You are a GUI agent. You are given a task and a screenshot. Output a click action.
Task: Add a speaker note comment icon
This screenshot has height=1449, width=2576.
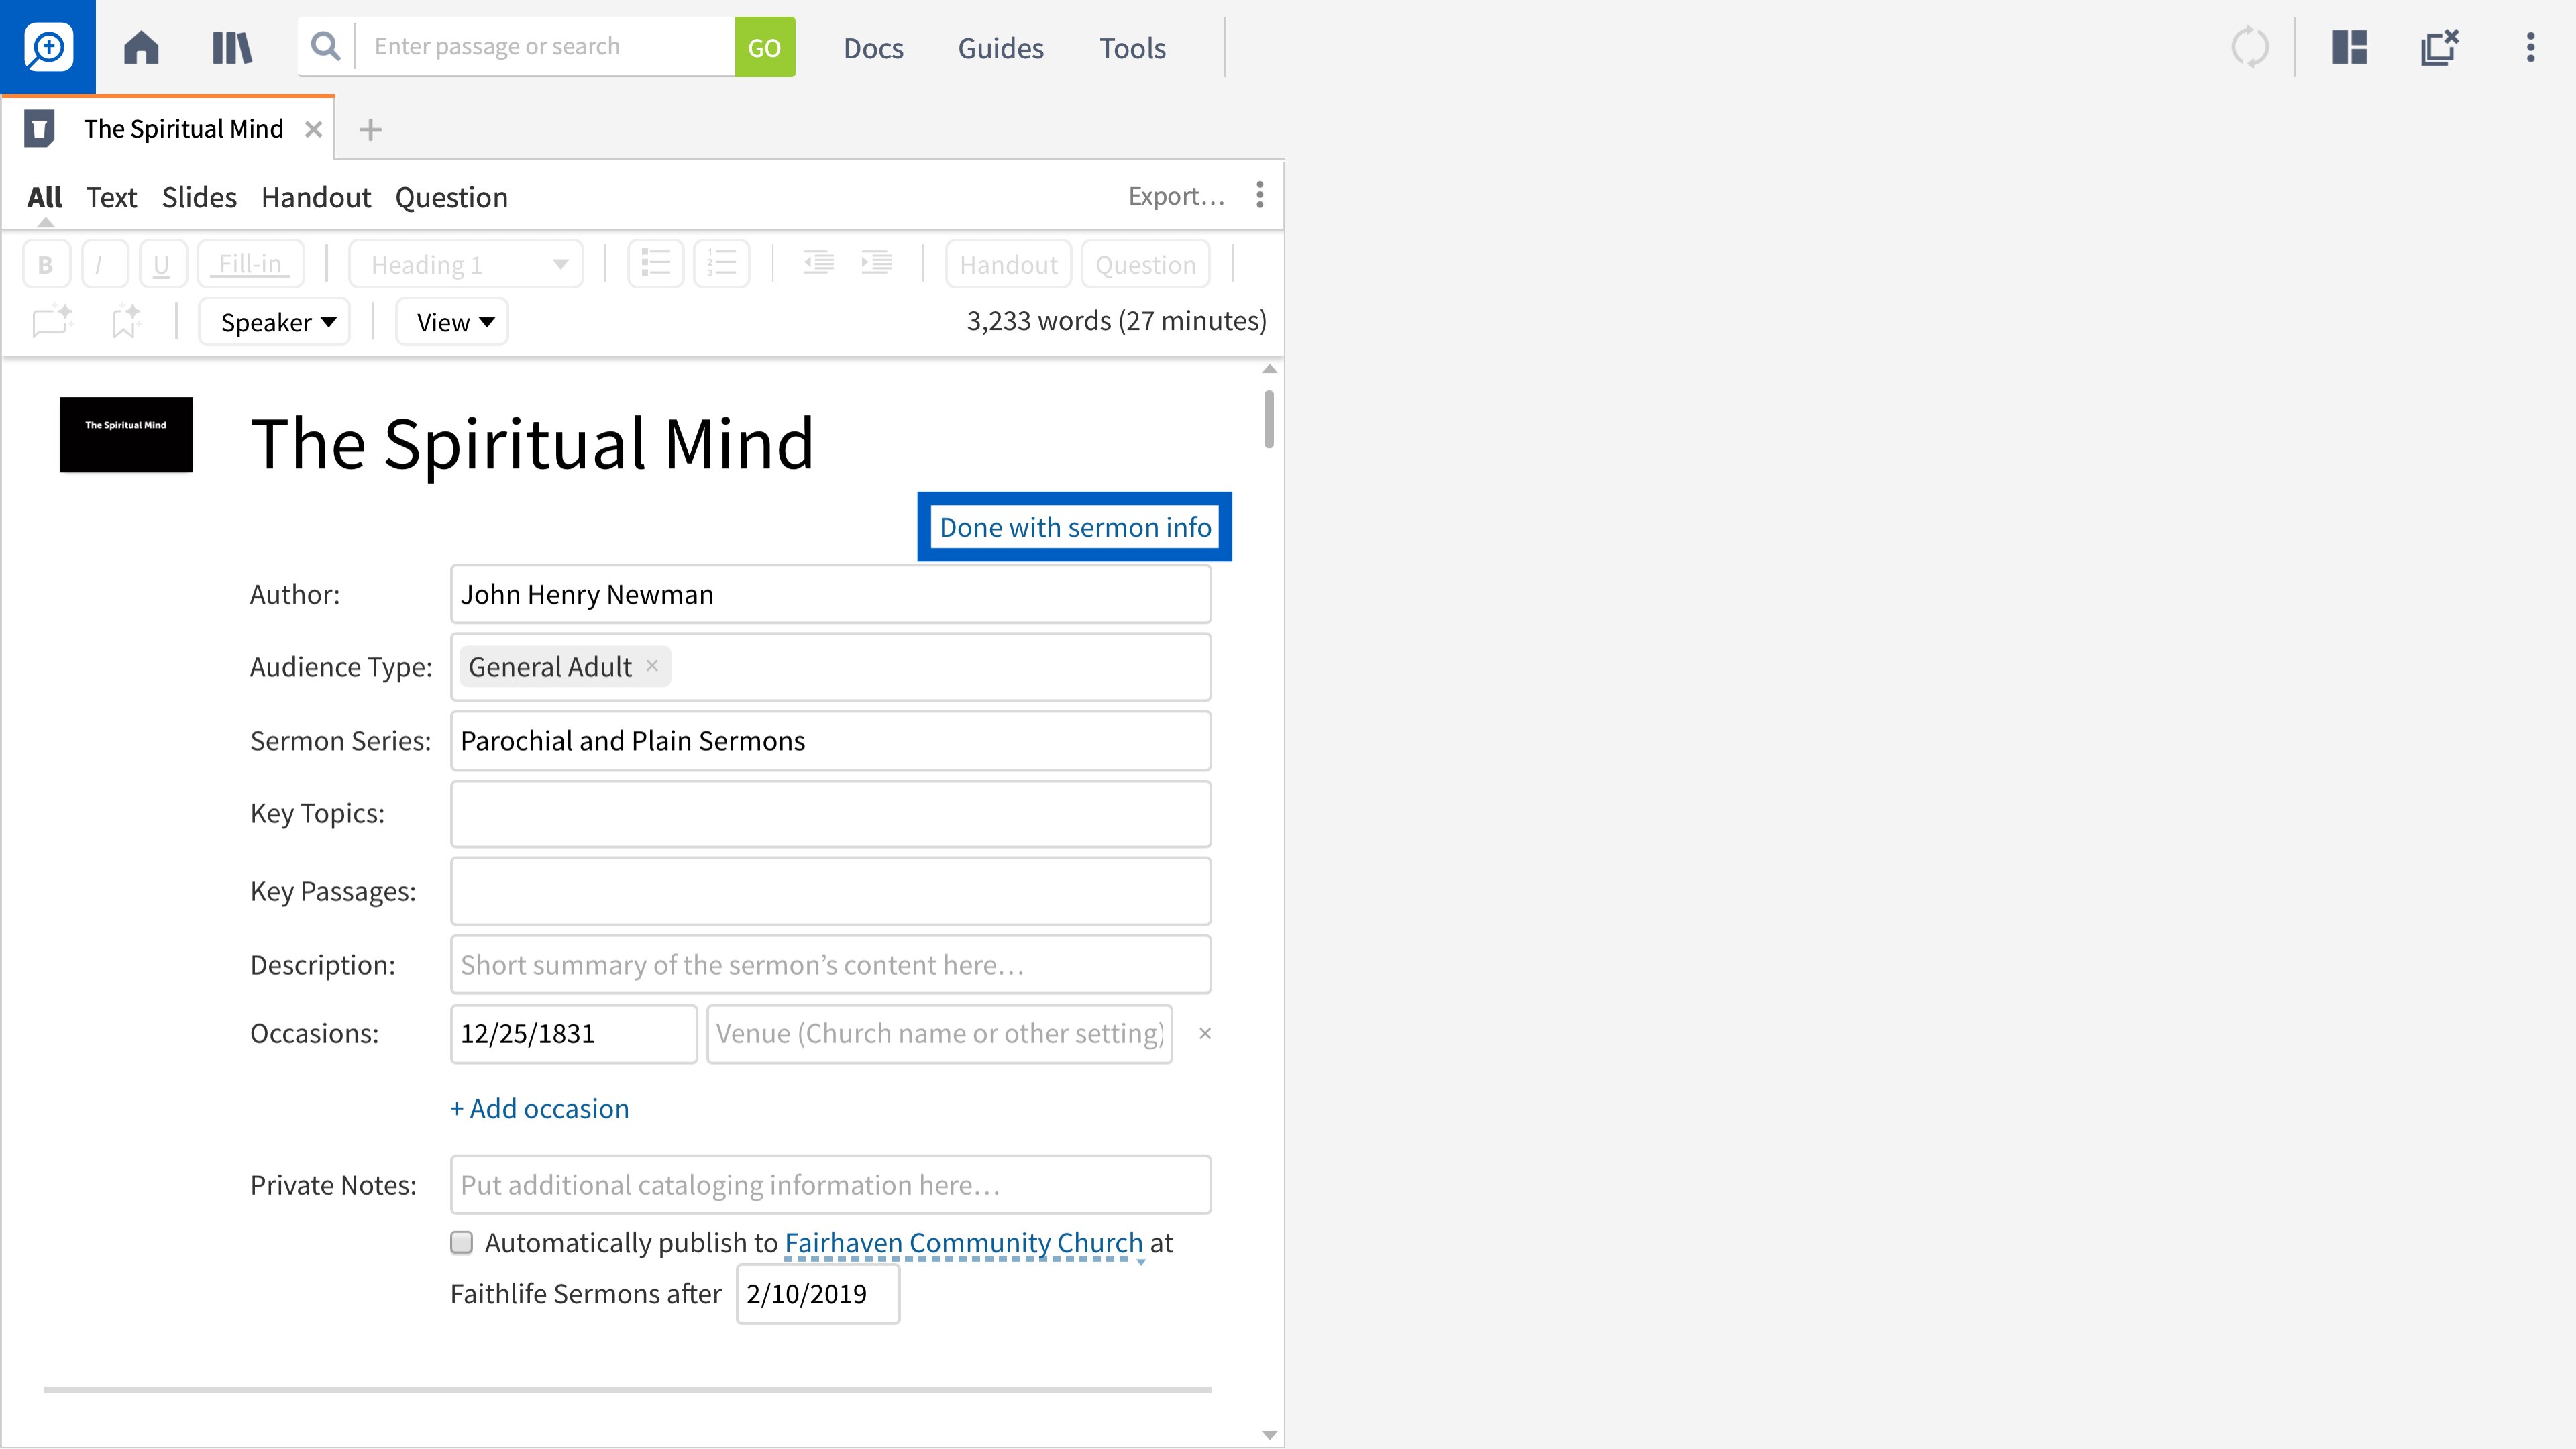tap(52, 321)
